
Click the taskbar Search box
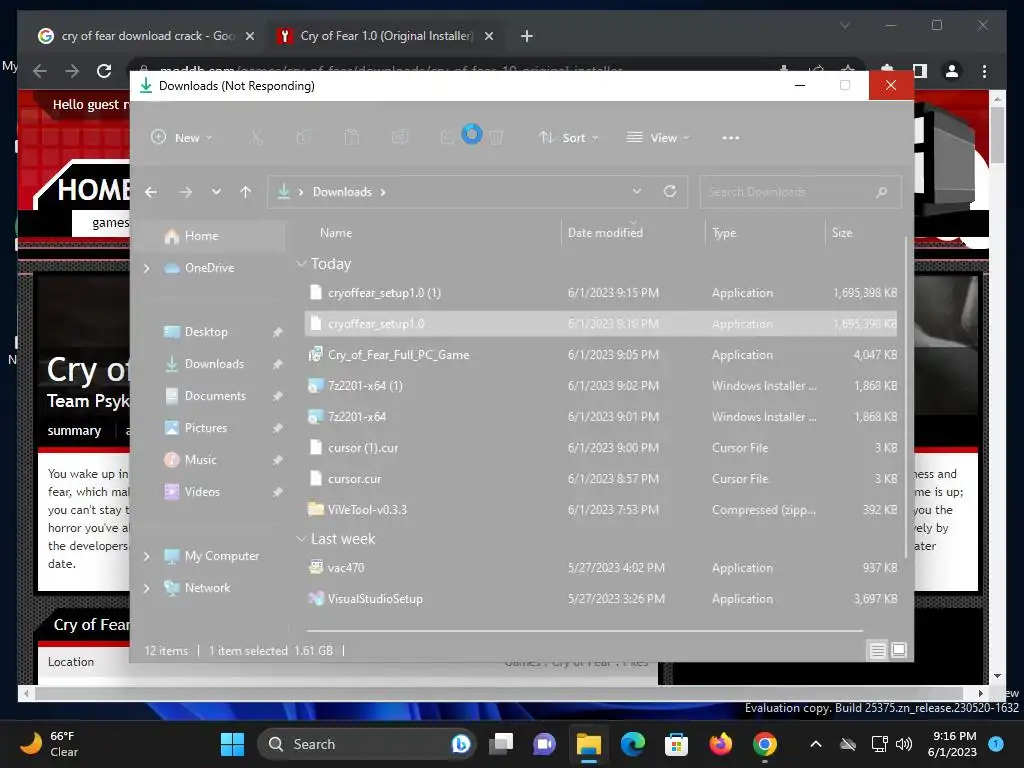[366, 744]
